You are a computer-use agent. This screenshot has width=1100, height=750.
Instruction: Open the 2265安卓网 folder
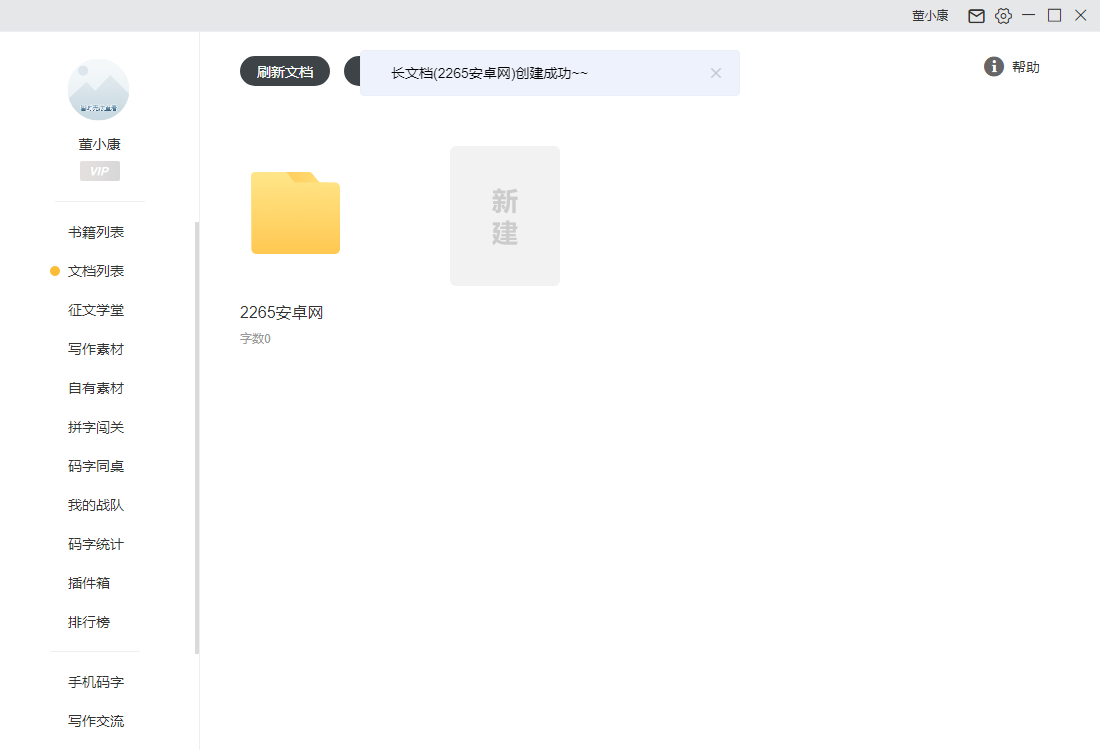click(x=295, y=213)
